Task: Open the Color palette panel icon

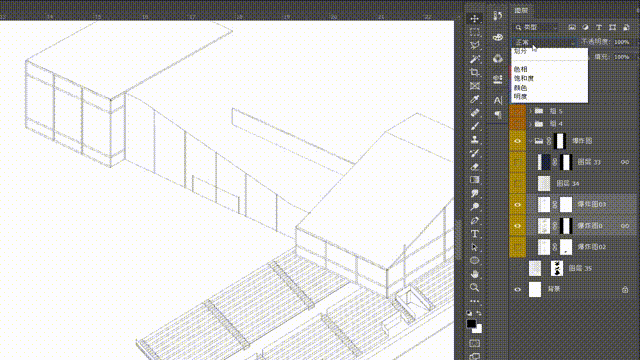Action: coord(498,37)
